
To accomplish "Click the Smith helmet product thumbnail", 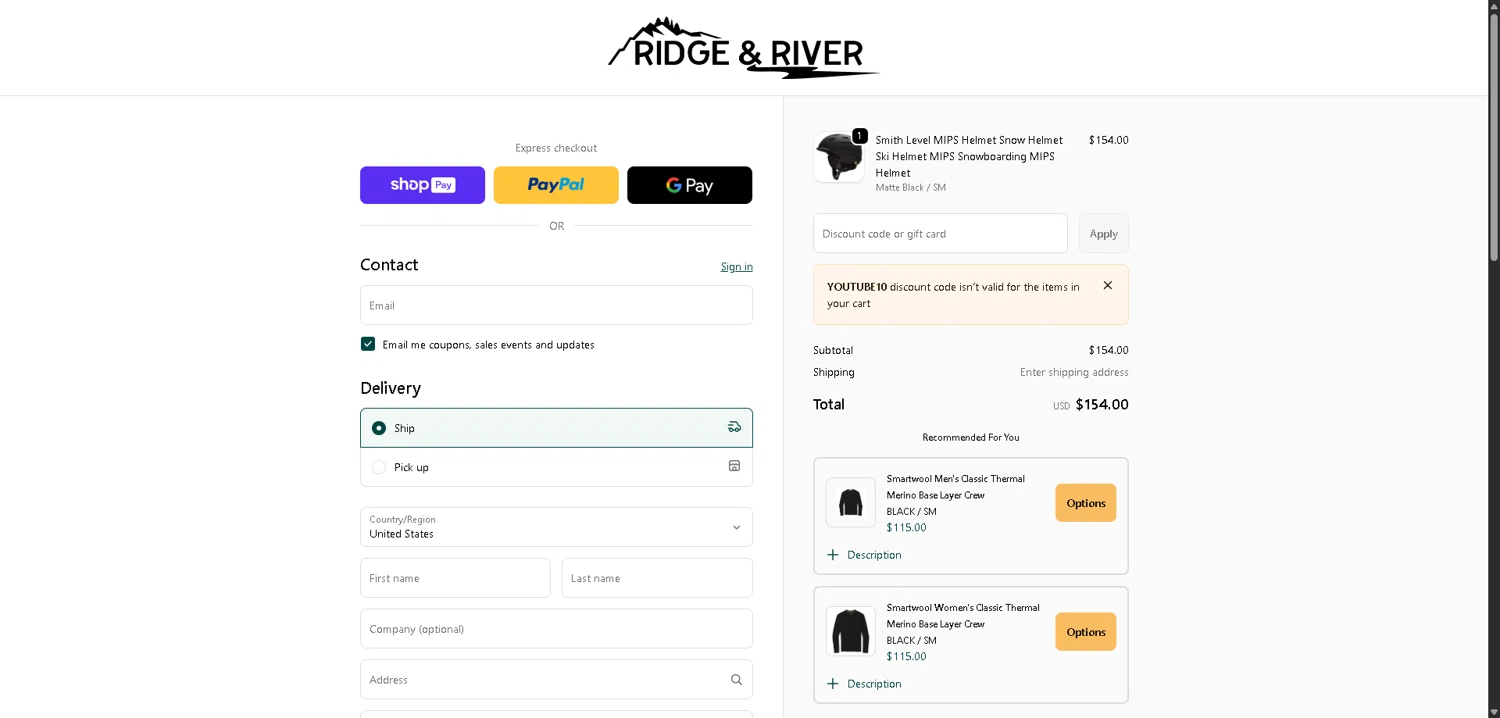I will (839, 157).
